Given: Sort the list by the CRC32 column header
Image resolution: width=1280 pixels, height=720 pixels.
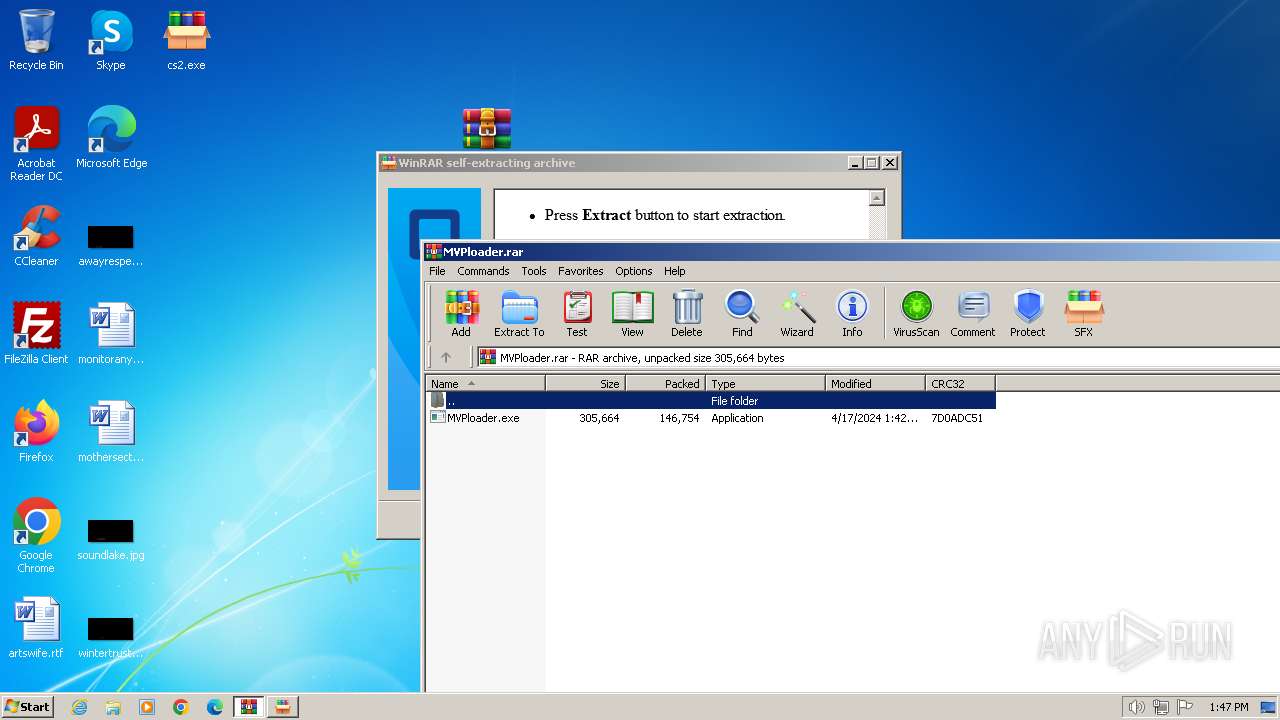Looking at the screenshot, I should [960, 383].
